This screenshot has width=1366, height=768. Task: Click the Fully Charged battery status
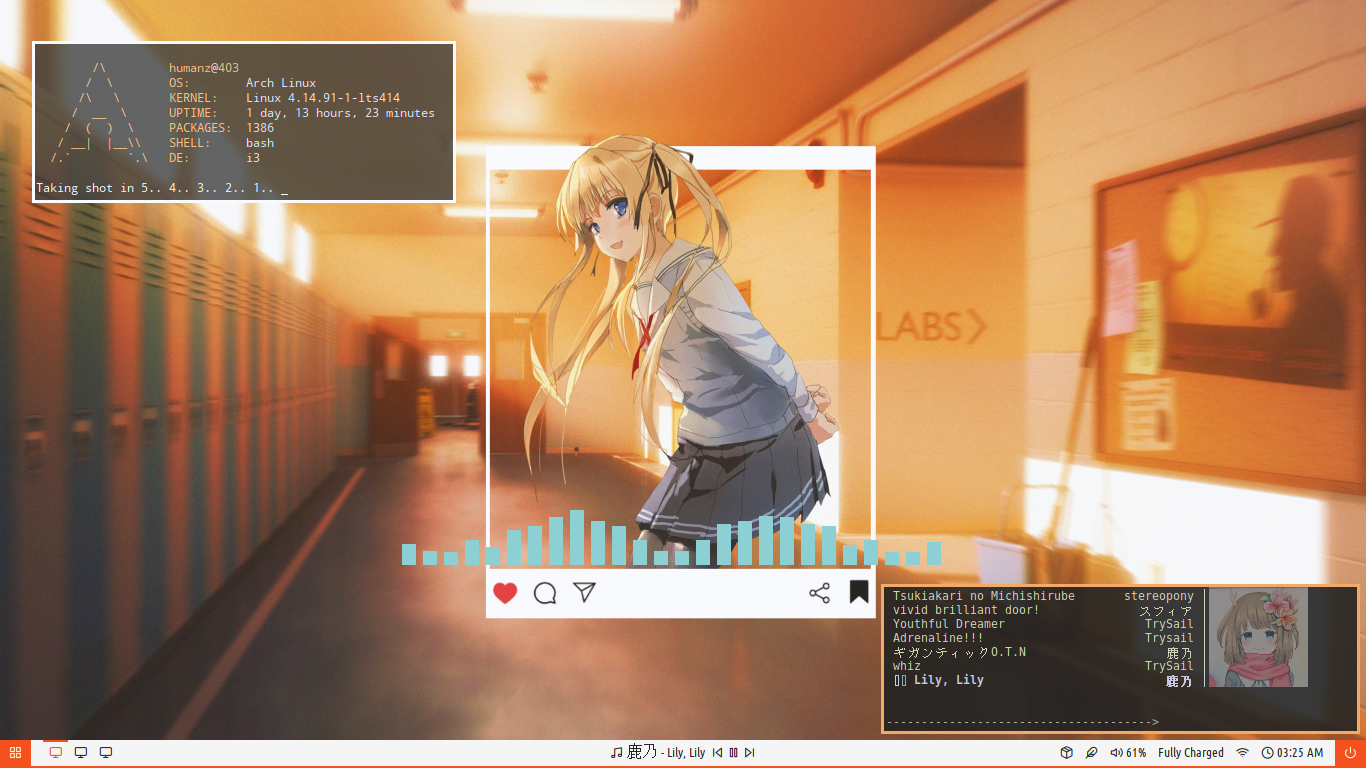pos(1190,753)
